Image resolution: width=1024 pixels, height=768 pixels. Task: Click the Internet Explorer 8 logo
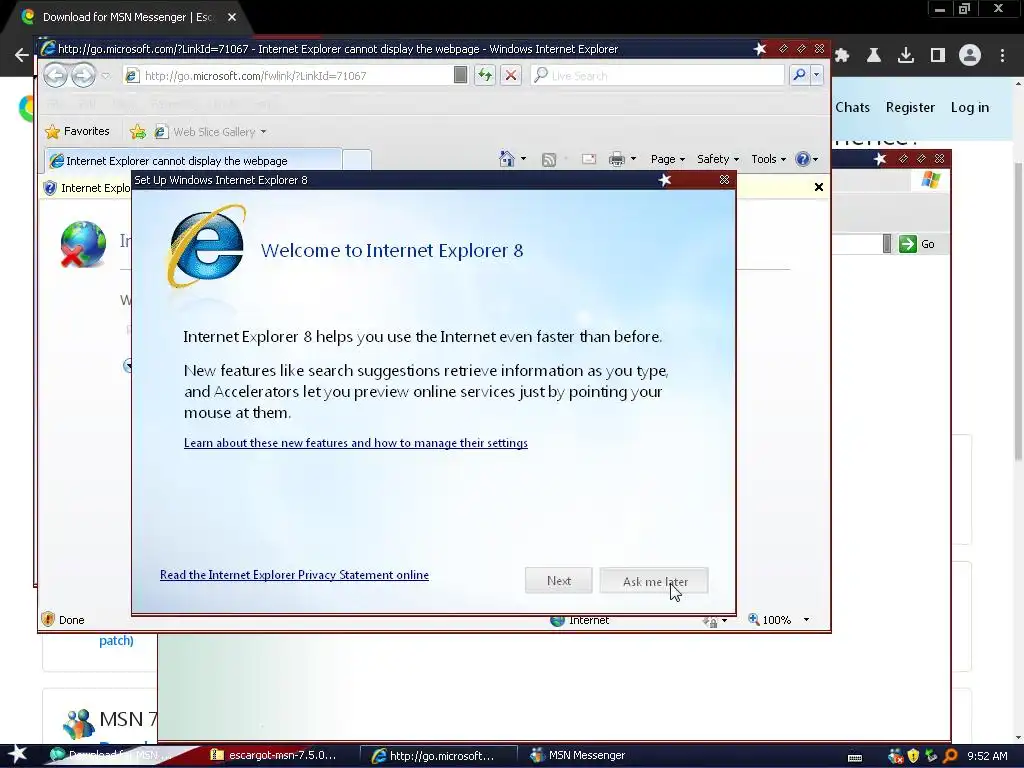coord(207,246)
